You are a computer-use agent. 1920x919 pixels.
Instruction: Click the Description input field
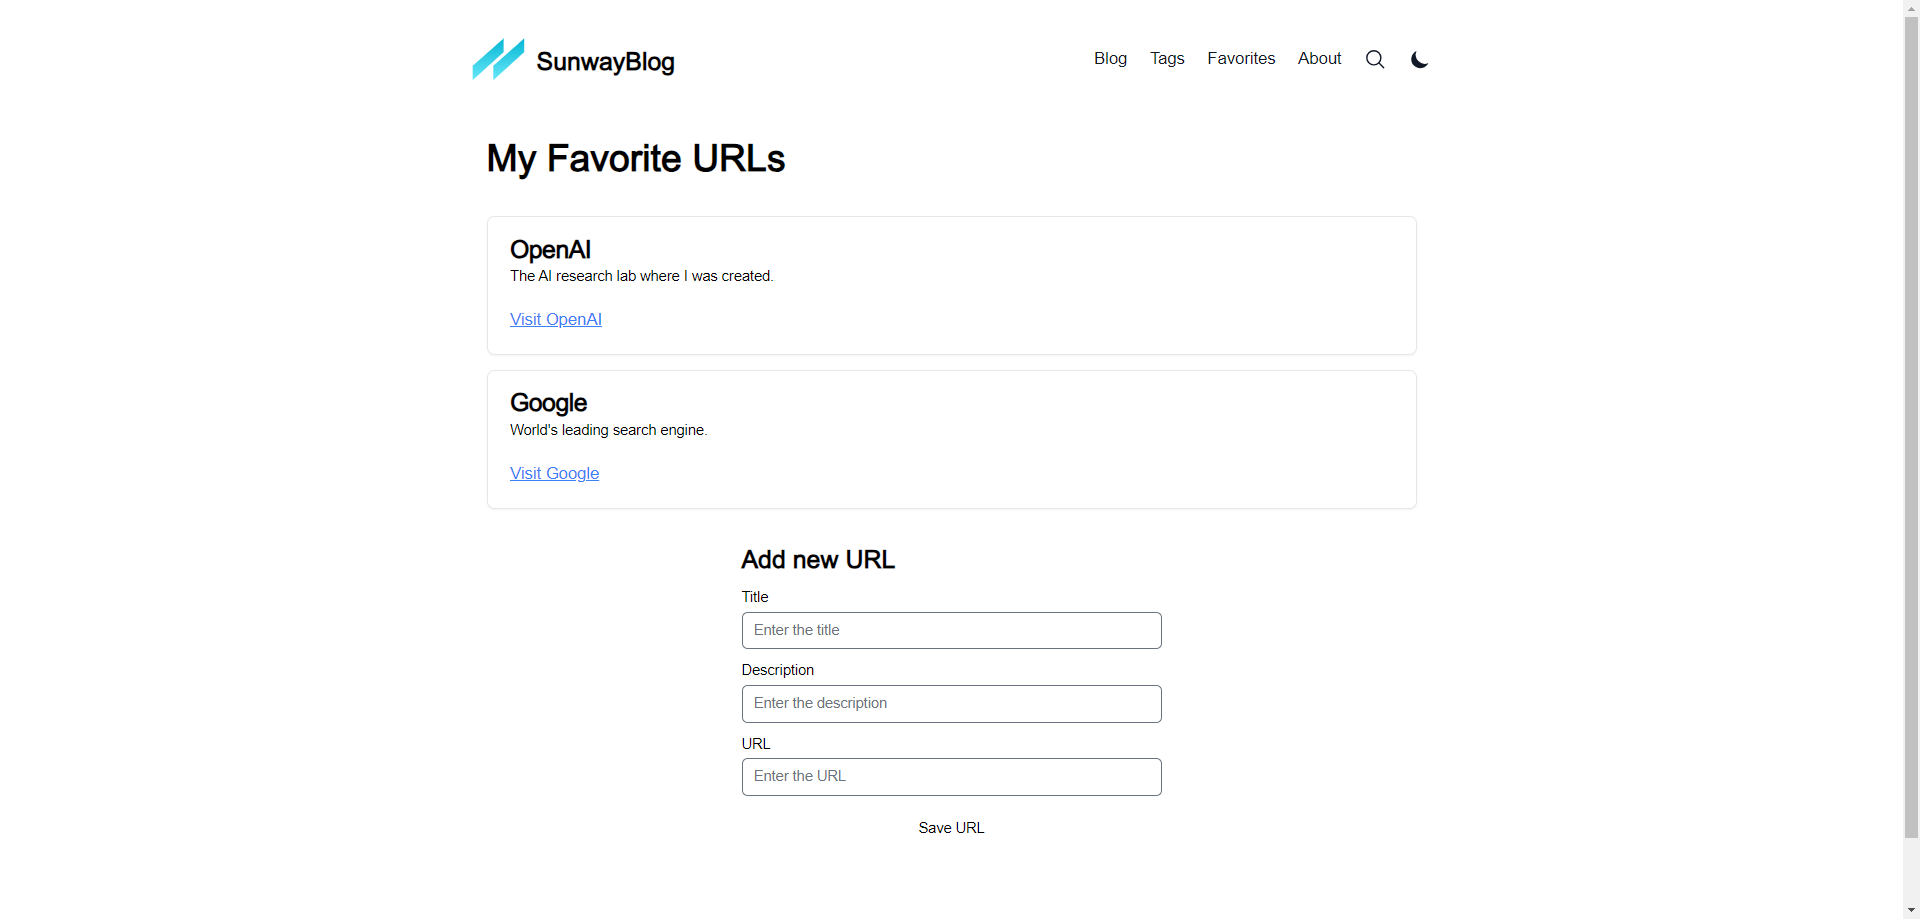[x=951, y=704]
